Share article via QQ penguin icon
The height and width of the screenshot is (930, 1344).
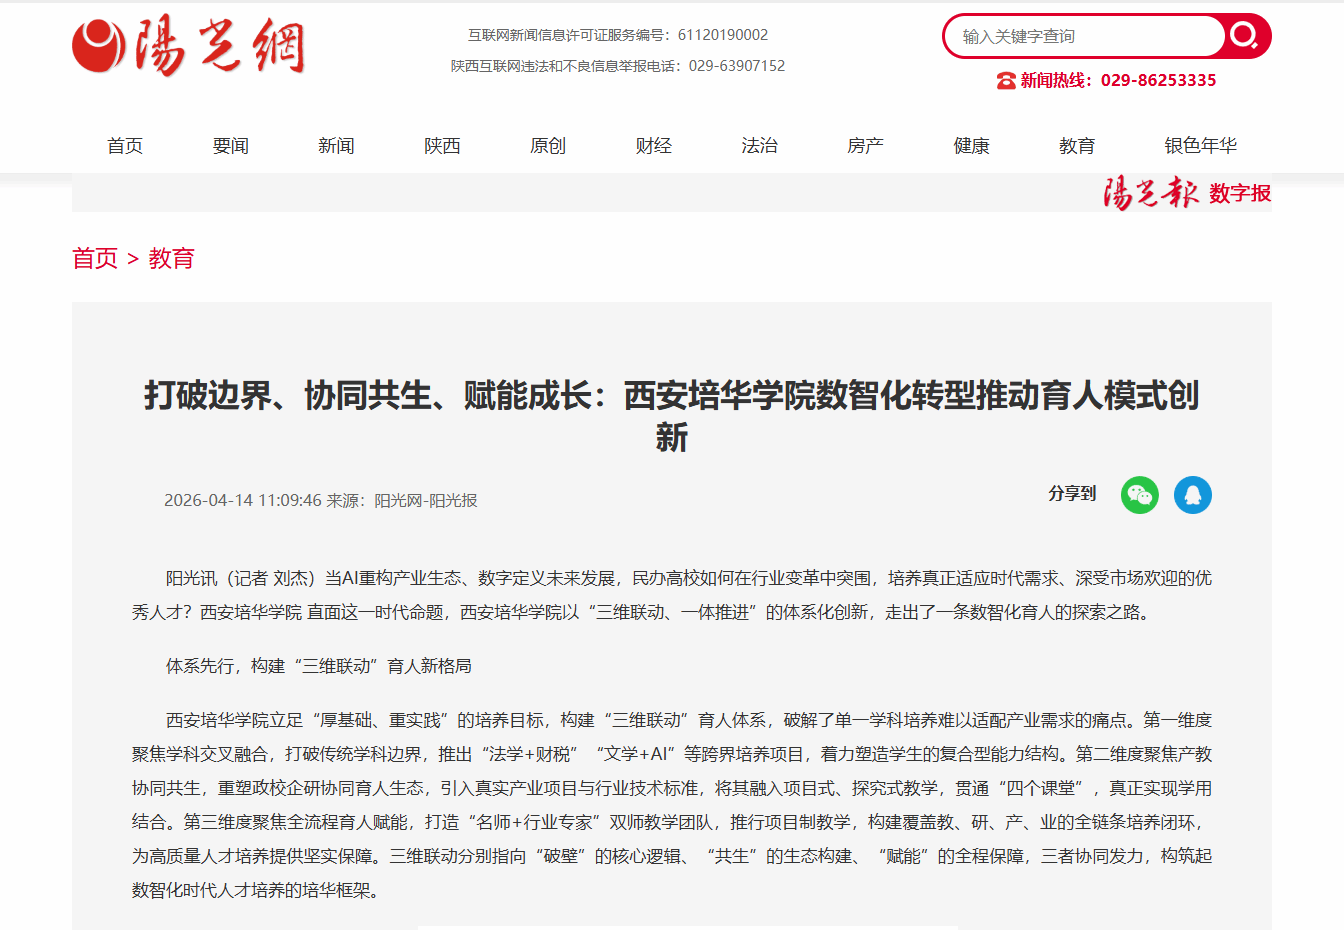(1192, 495)
